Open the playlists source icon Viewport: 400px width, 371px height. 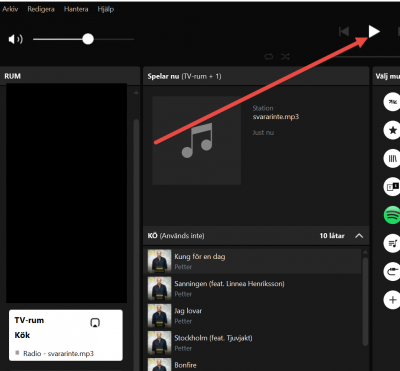(x=392, y=243)
